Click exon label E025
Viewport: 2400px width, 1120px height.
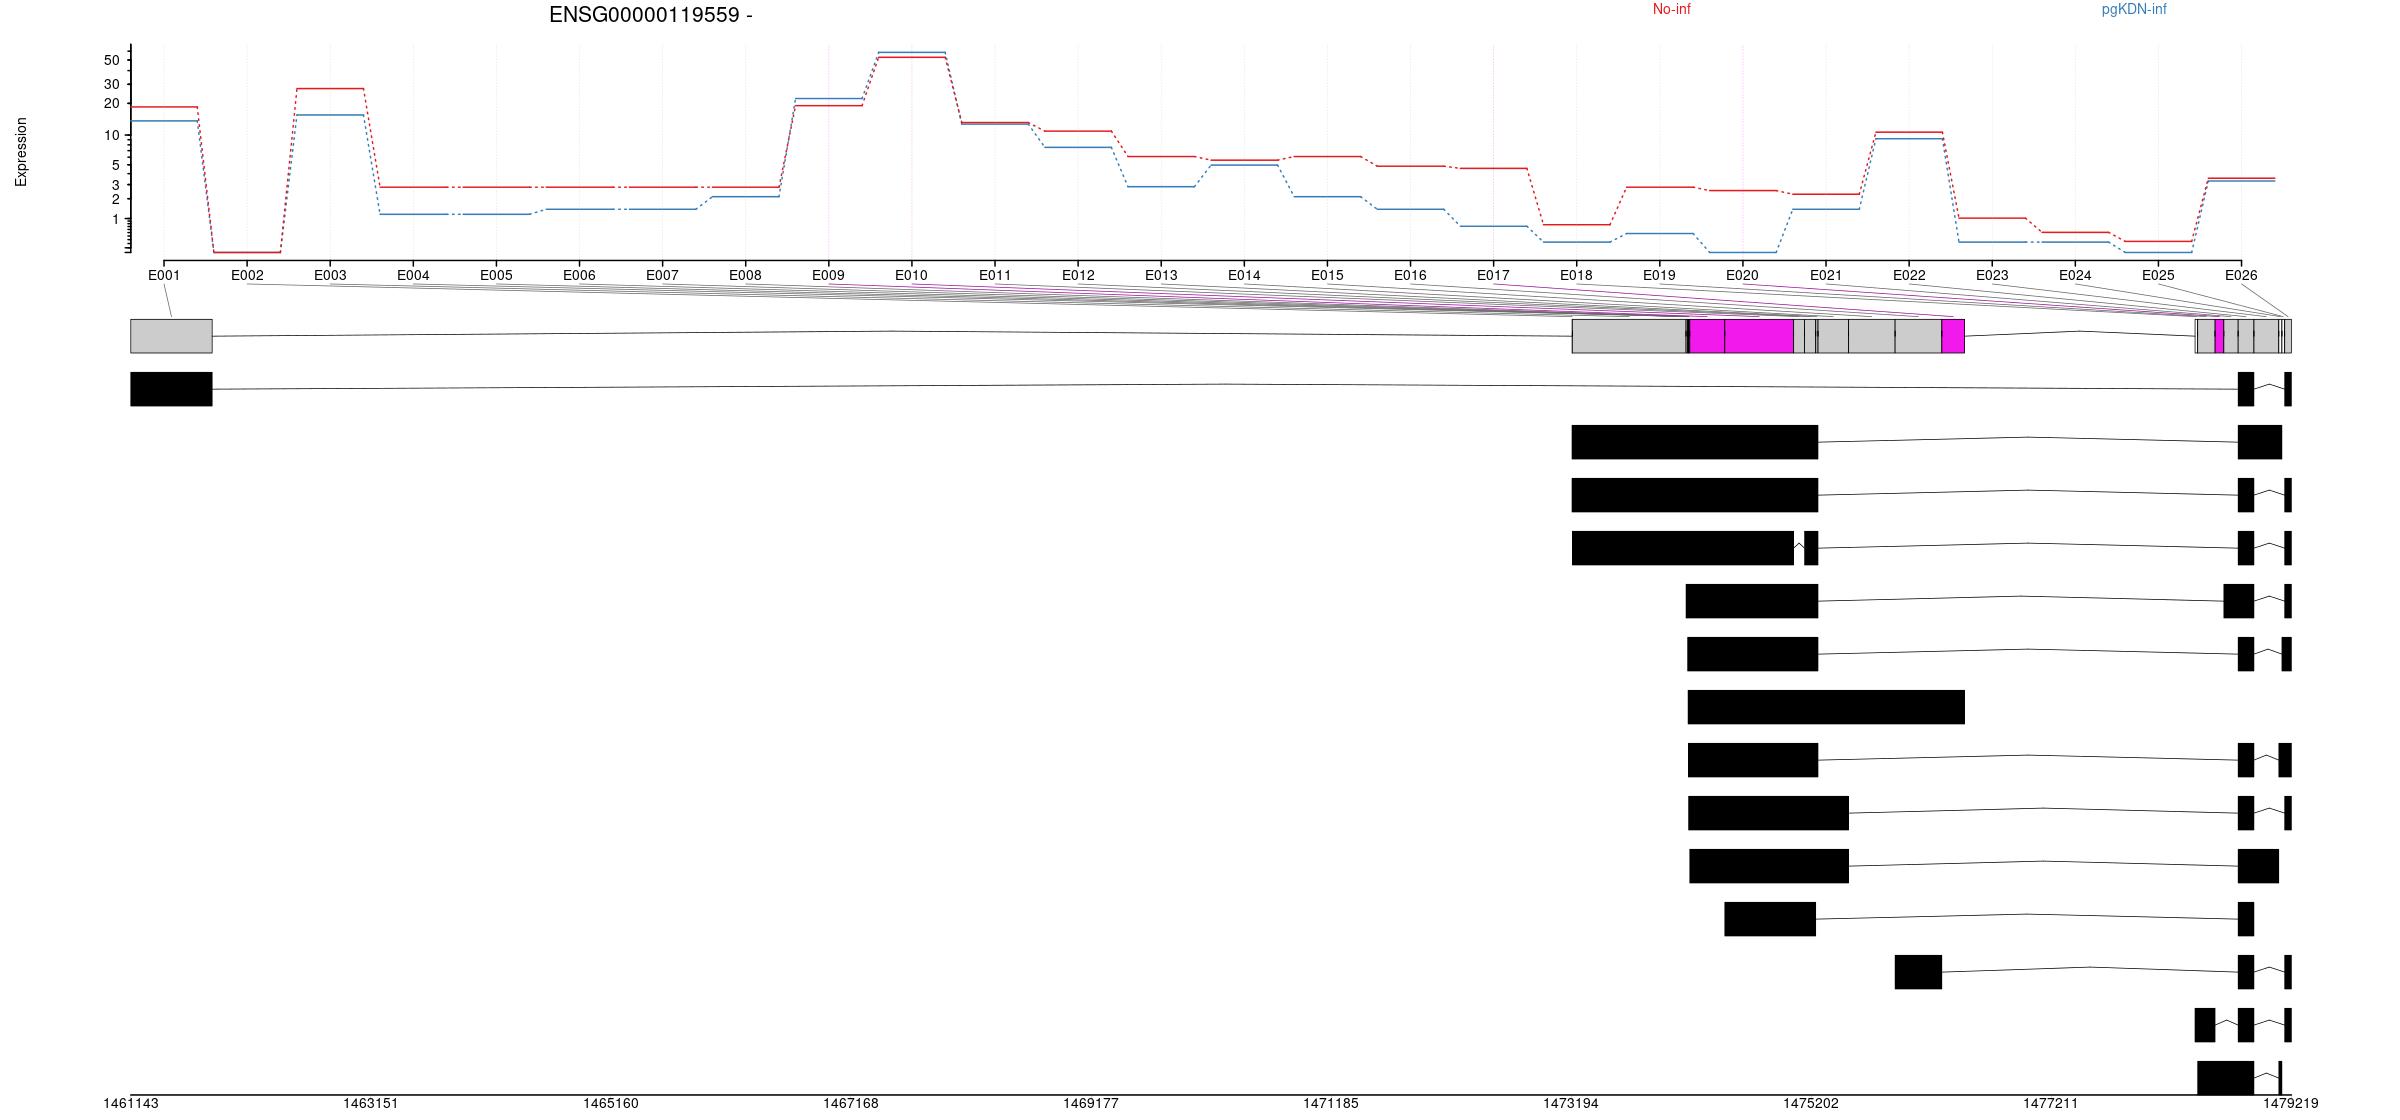click(x=2158, y=275)
